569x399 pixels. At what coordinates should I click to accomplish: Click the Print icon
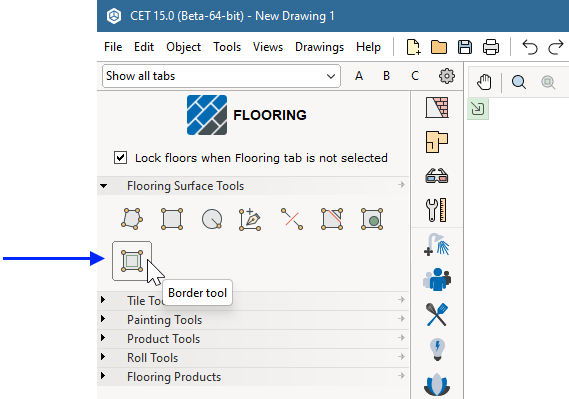coord(491,47)
